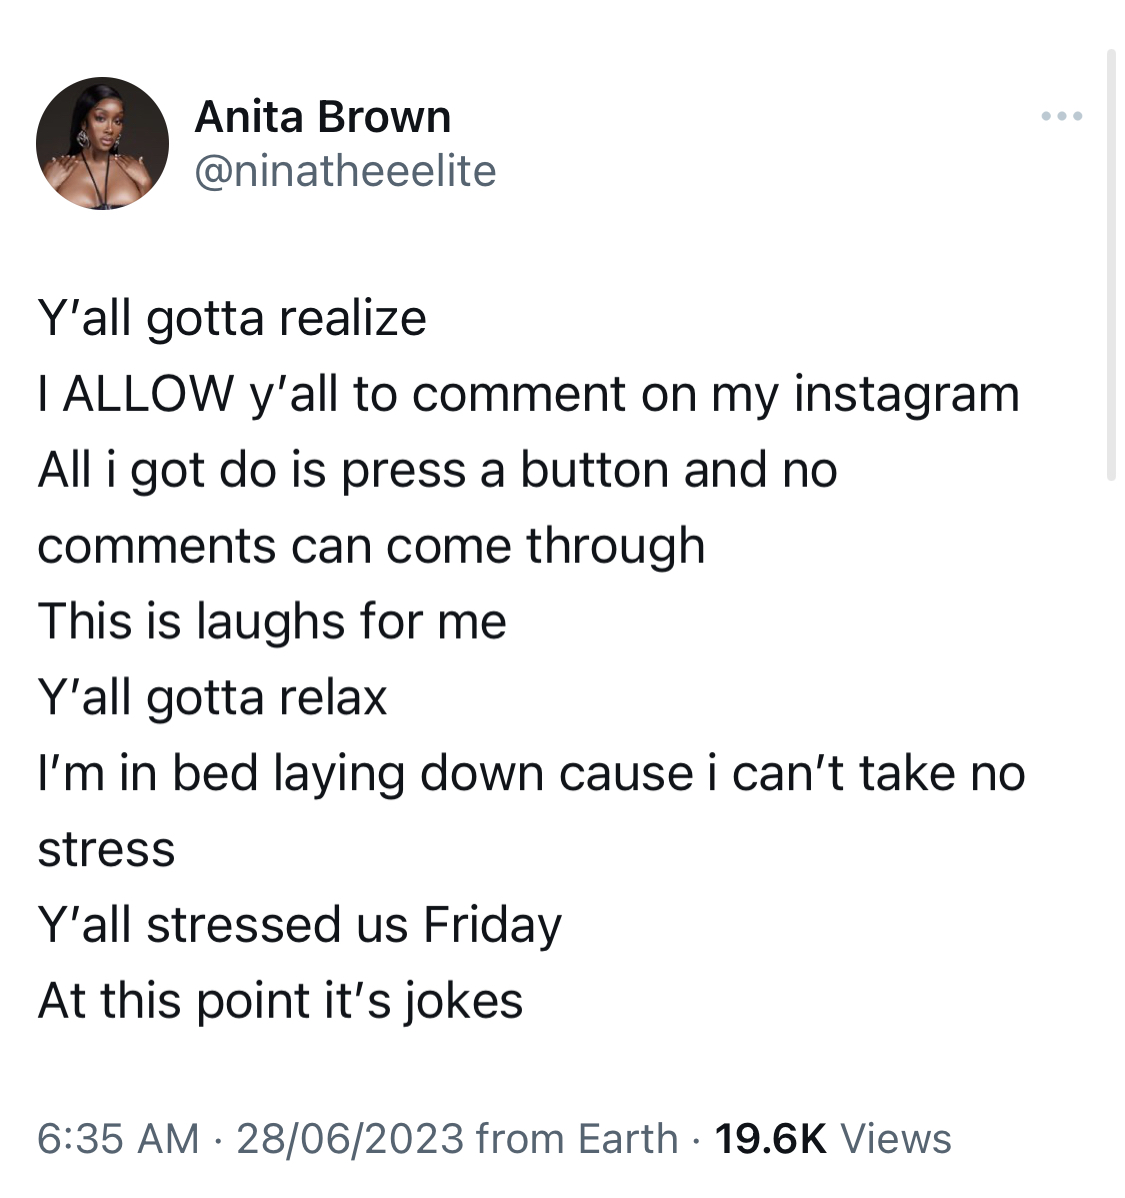The height and width of the screenshot is (1198, 1125).
Task: Click the line 'This is laughs for me'
Action: tap(272, 622)
